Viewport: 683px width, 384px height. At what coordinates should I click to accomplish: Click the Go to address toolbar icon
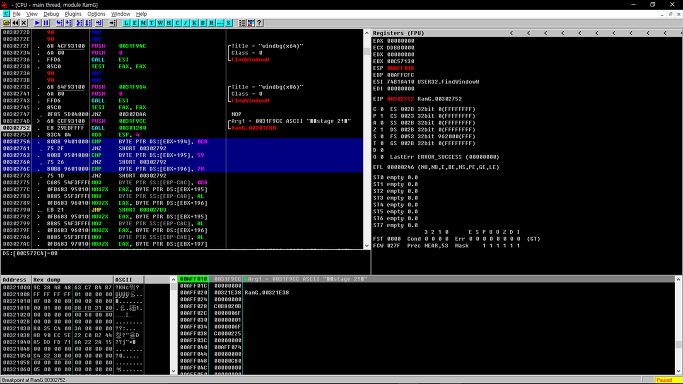click(x=112, y=23)
